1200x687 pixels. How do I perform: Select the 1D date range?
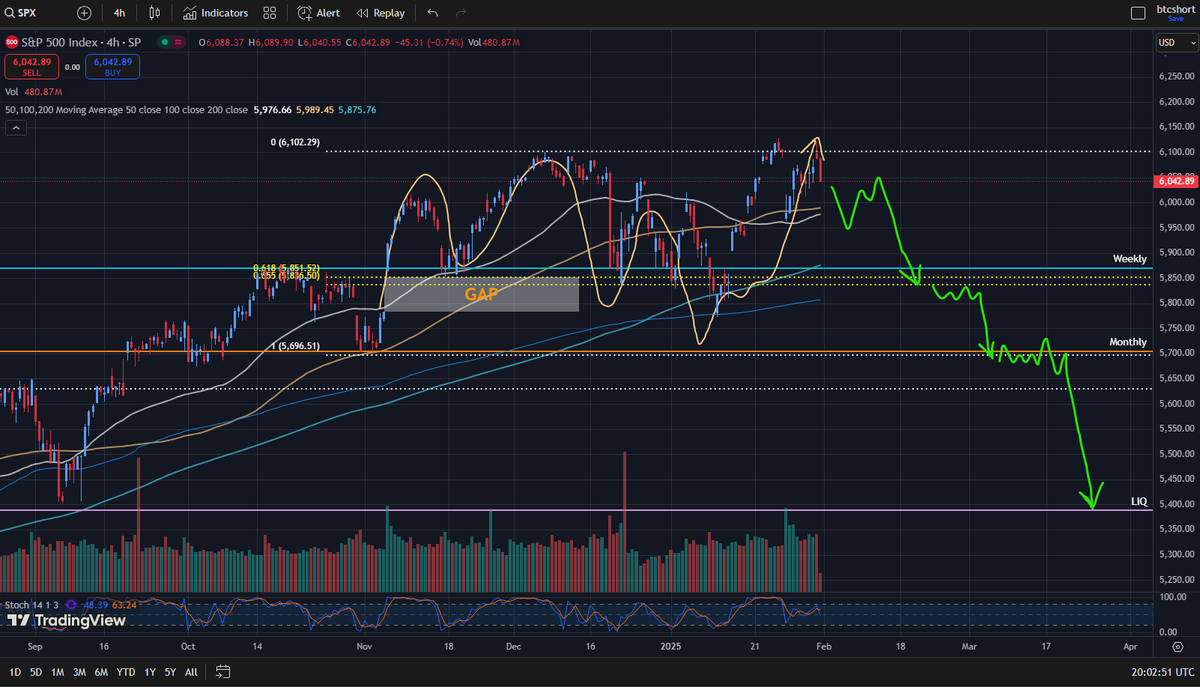coord(14,671)
